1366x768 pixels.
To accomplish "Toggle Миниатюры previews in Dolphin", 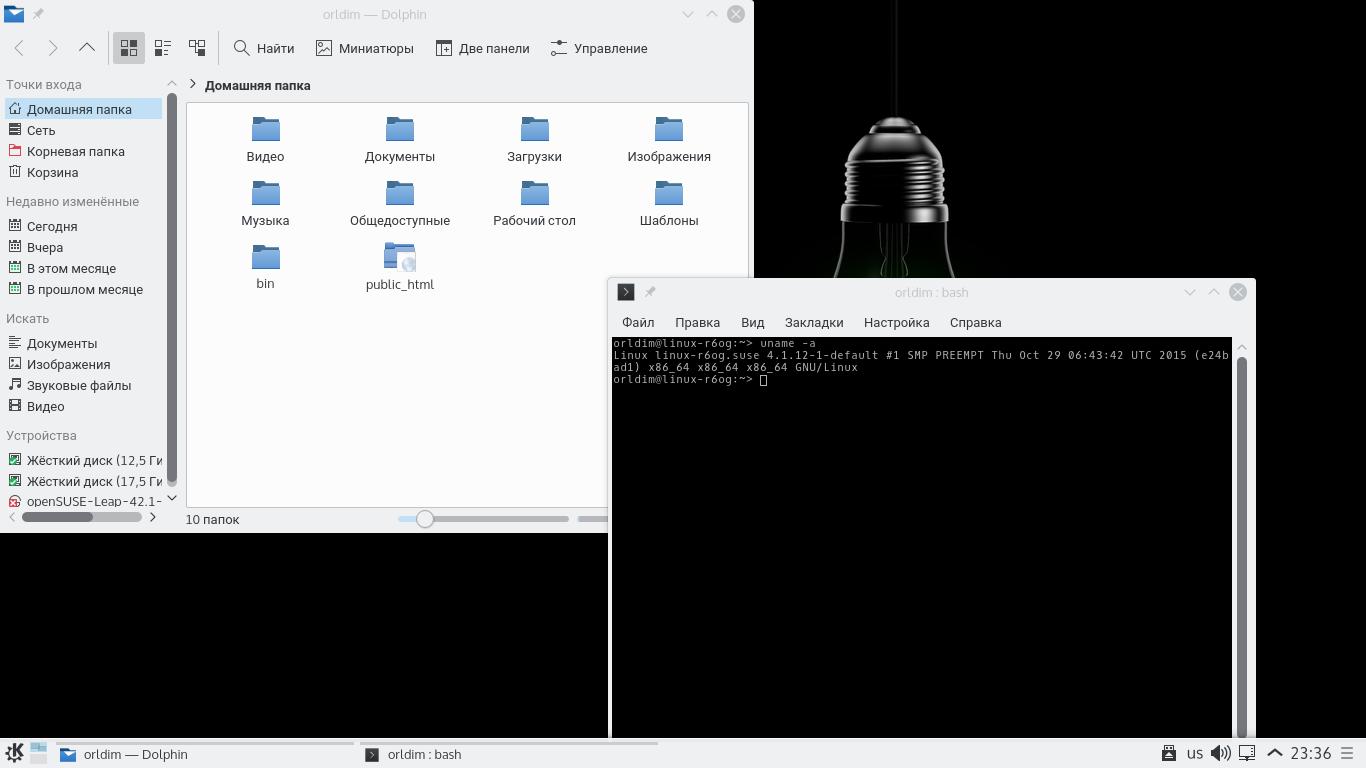I will pos(365,48).
